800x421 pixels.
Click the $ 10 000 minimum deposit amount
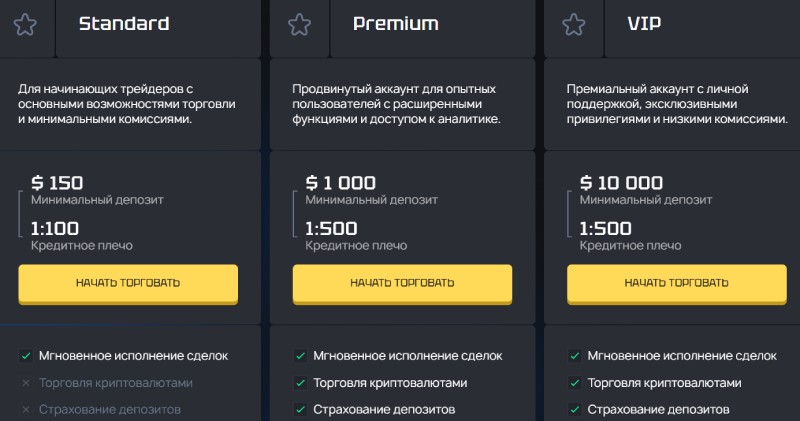click(x=621, y=182)
